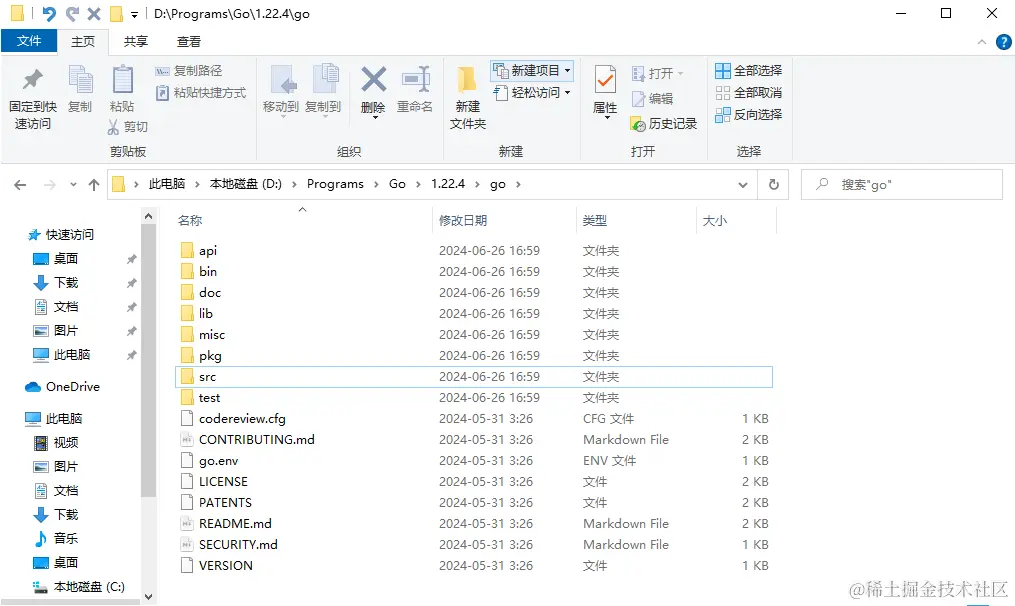Click the Delete (删除) X icon
Screen dimensions: 1015x606
pos(374,80)
